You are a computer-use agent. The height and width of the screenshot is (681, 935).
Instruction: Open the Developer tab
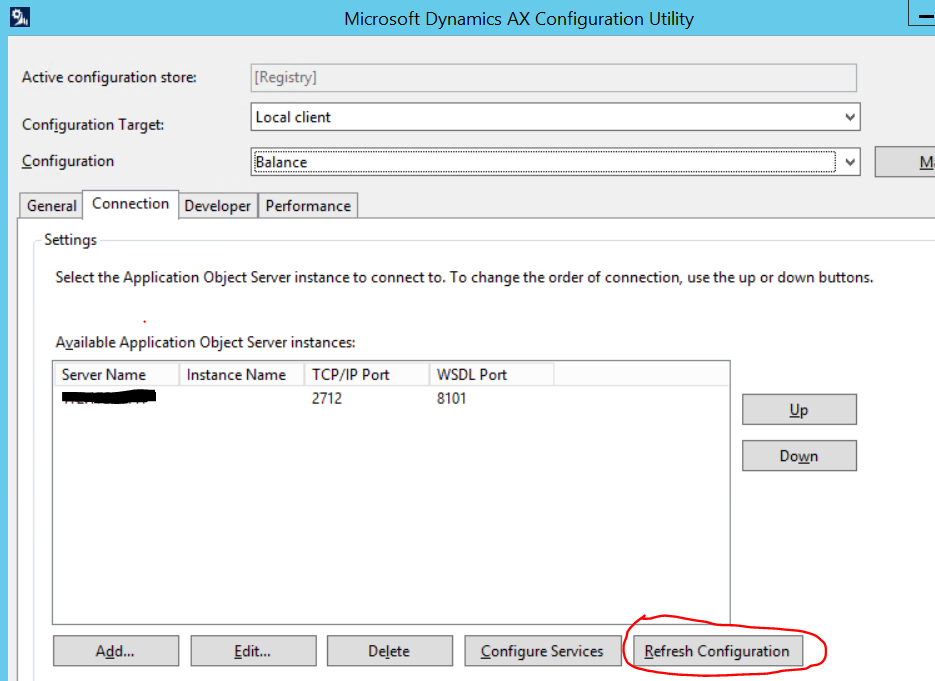click(218, 206)
